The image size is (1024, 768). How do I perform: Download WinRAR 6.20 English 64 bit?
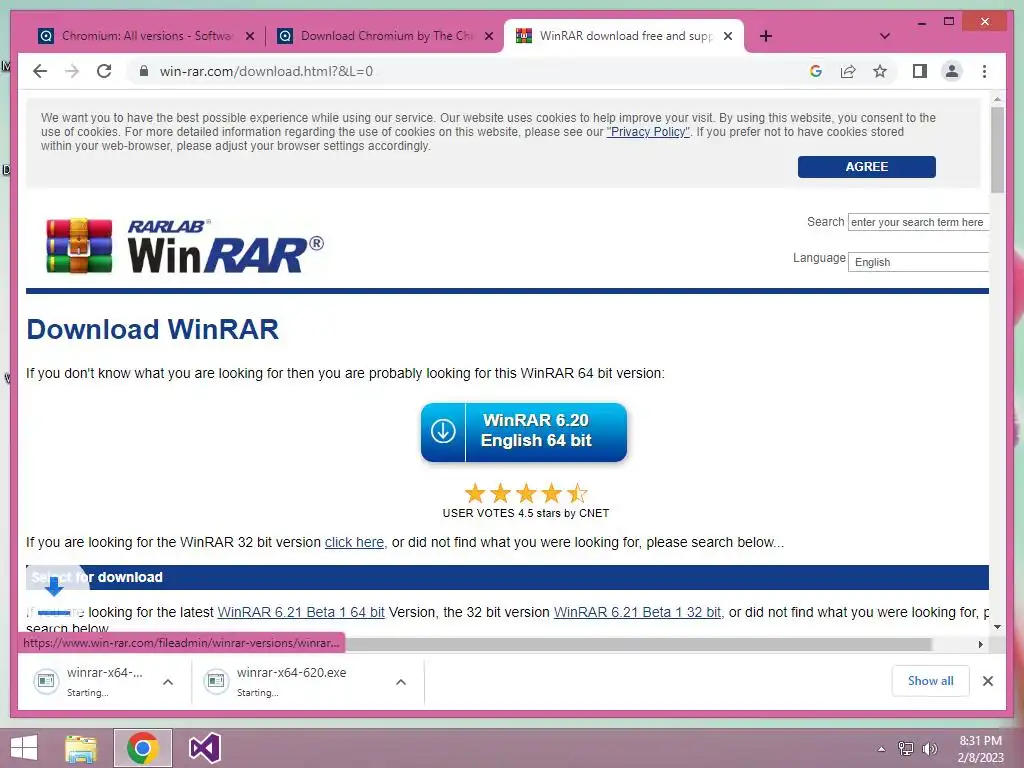524,432
